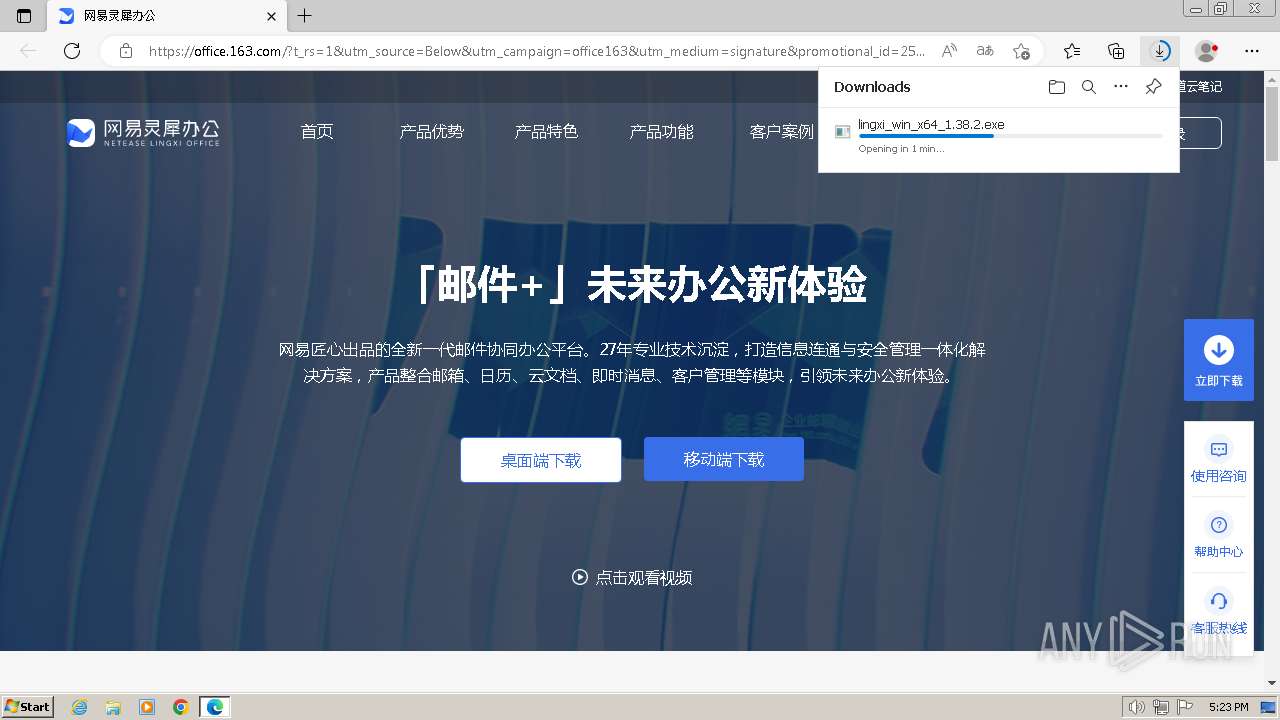Open Edge Settings and more menu
The height and width of the screenshot is (720, 1280).
tap(1252, 51)
